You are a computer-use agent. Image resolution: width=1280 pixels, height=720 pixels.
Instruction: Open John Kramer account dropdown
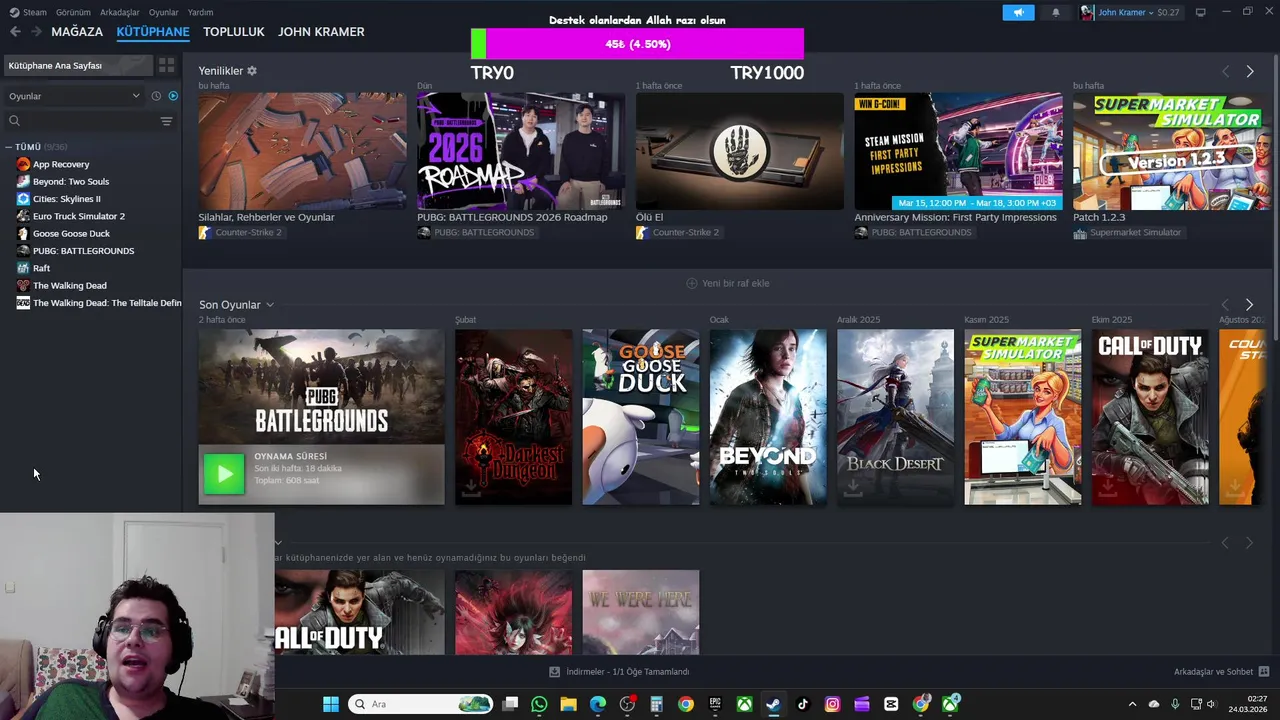click(1130, 12)
